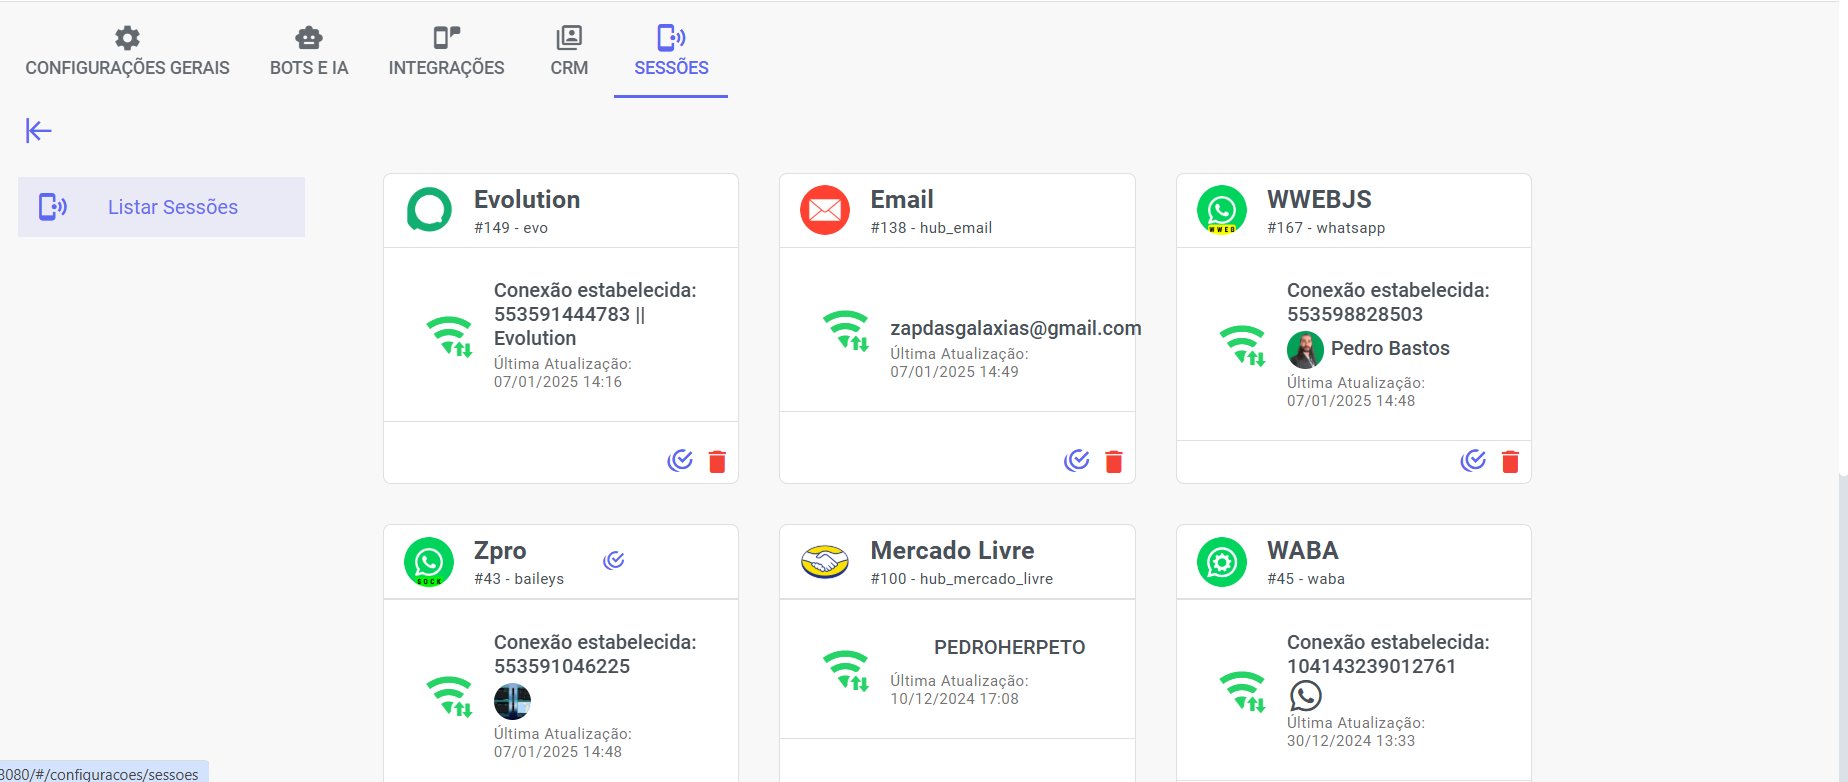
Task: Click the Zpro card title
Action: click(500, 551)
